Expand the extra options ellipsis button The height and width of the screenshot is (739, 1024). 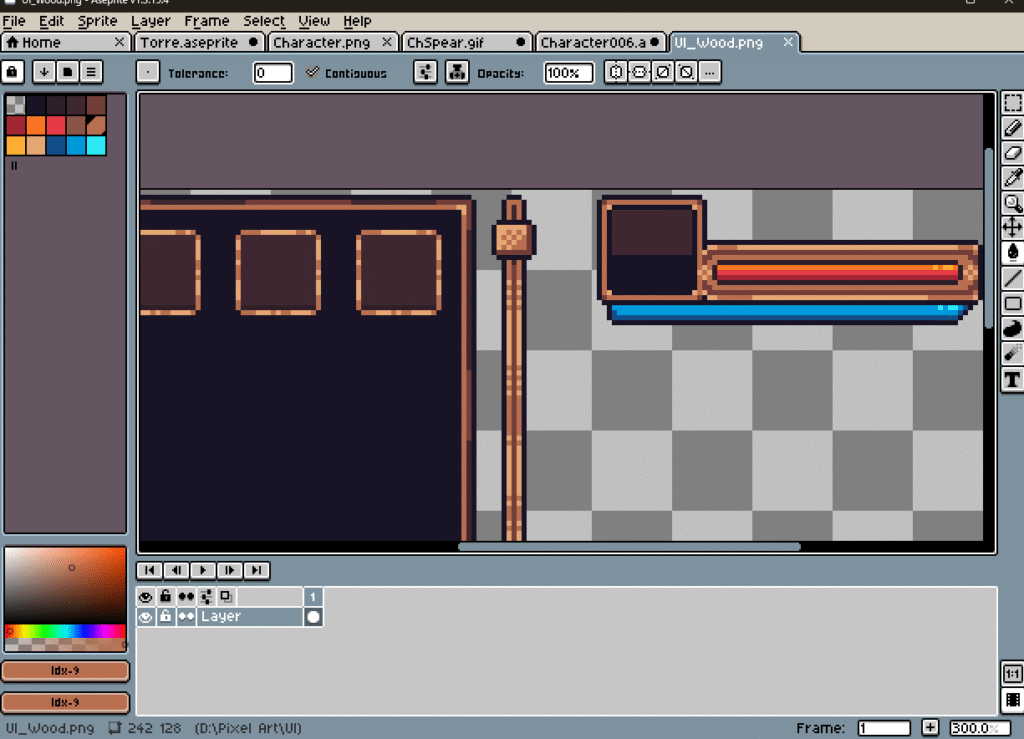click(709, 72)
